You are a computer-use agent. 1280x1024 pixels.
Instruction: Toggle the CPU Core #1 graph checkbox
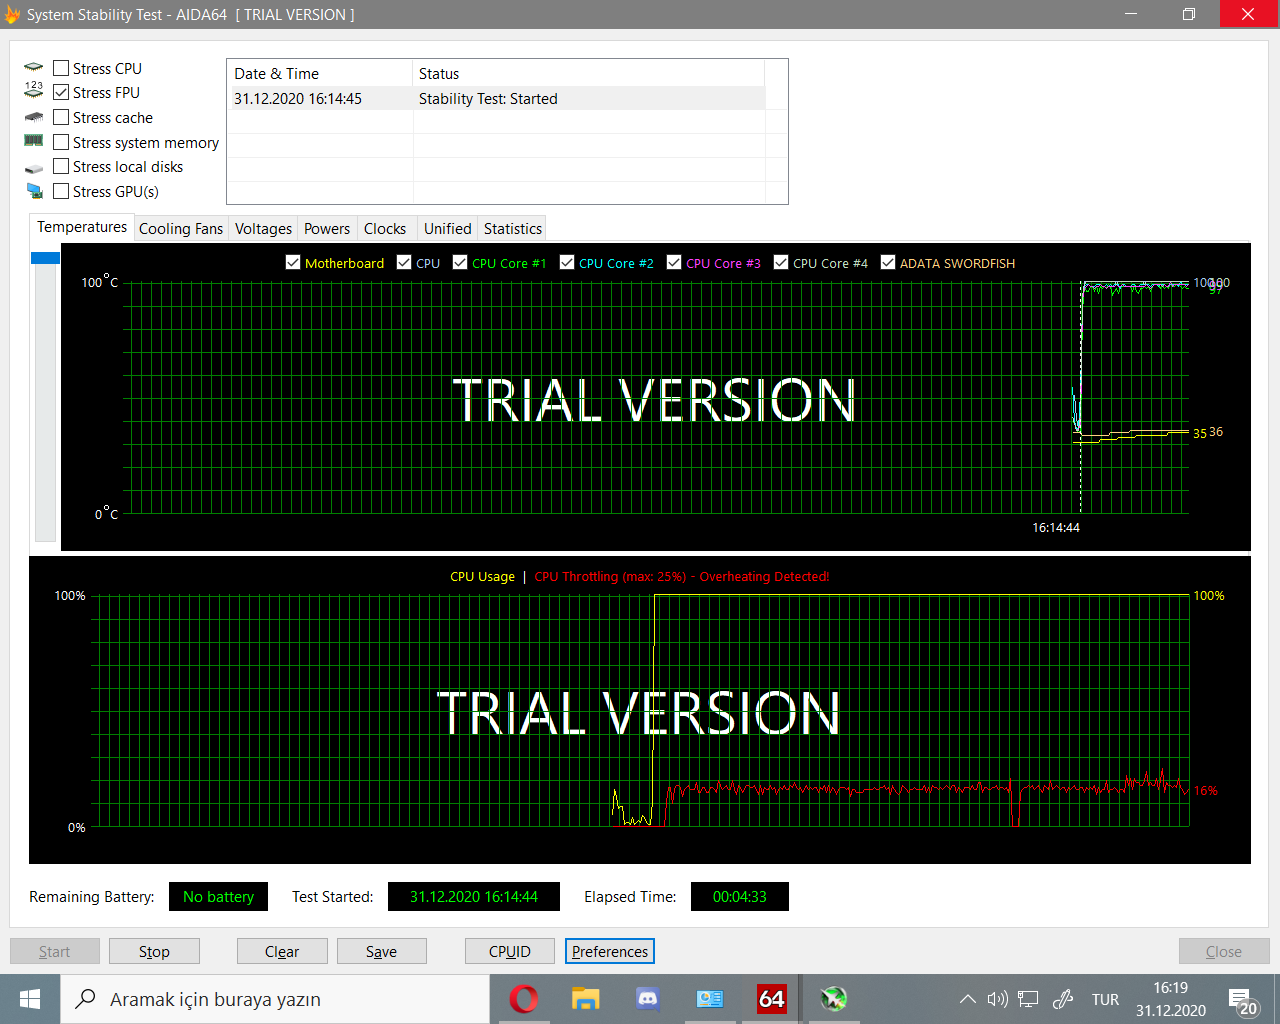point(460,262)
